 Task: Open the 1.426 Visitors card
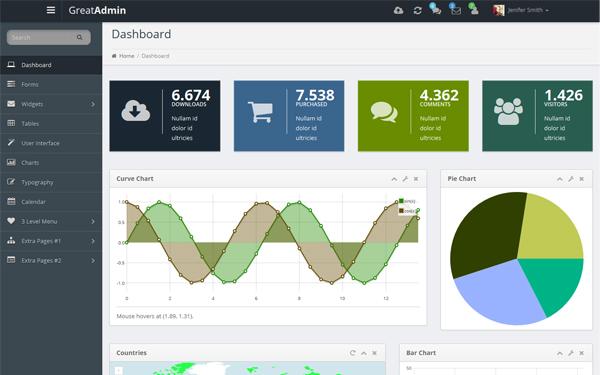pos(537,116)
